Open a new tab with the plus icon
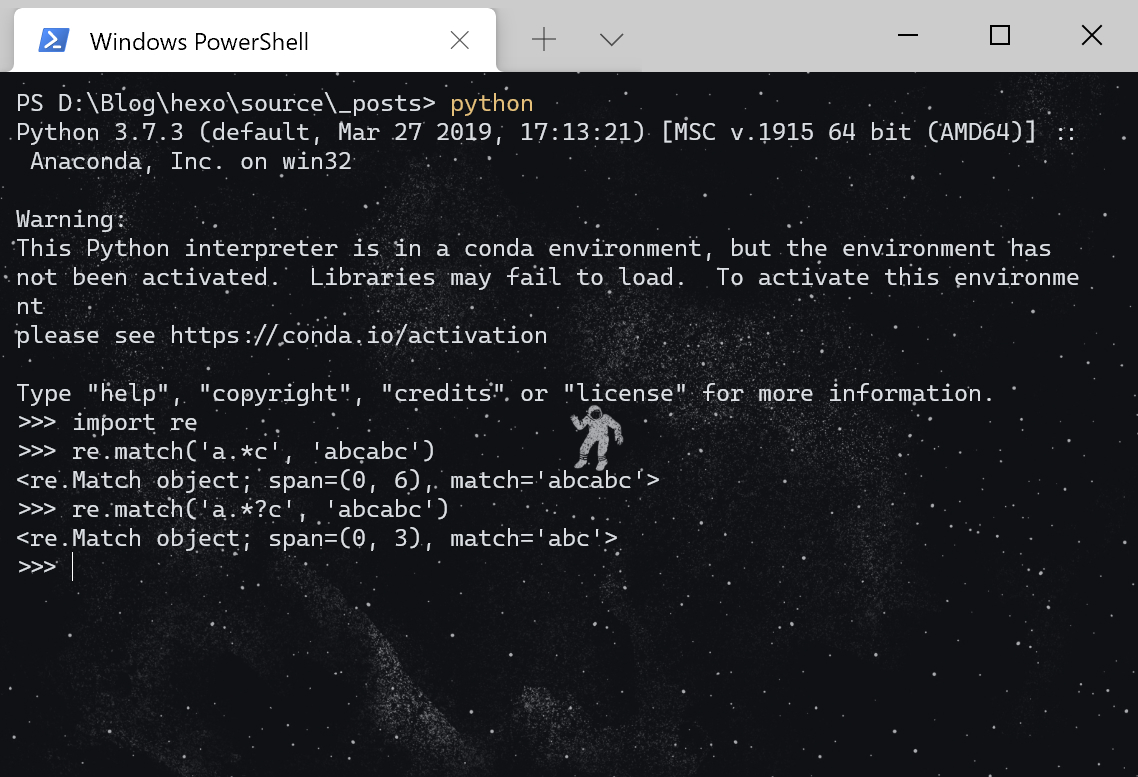This screenshot has height=777, width=1138. click(x=544, y=39)
